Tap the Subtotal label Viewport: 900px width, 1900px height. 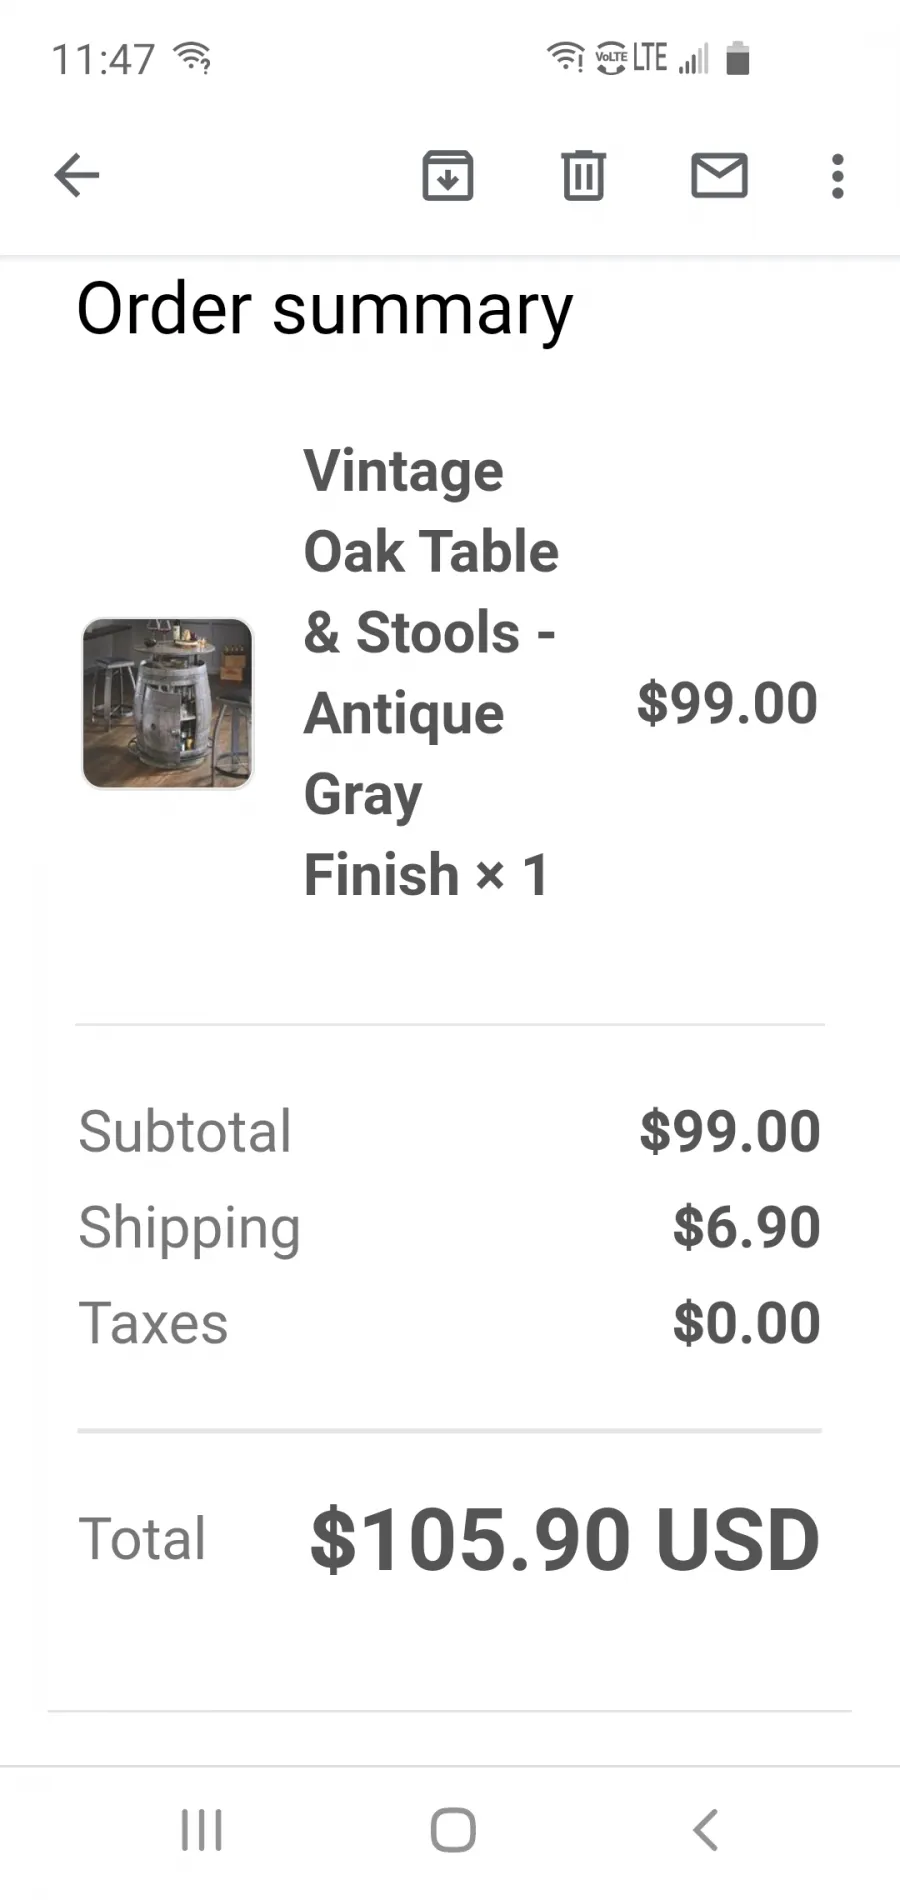click(x=185, y=1131)
